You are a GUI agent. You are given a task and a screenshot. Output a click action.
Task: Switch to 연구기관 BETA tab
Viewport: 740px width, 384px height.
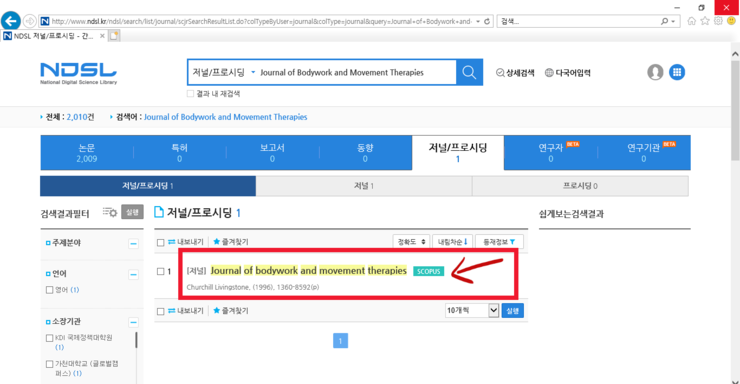pos(644,153)
